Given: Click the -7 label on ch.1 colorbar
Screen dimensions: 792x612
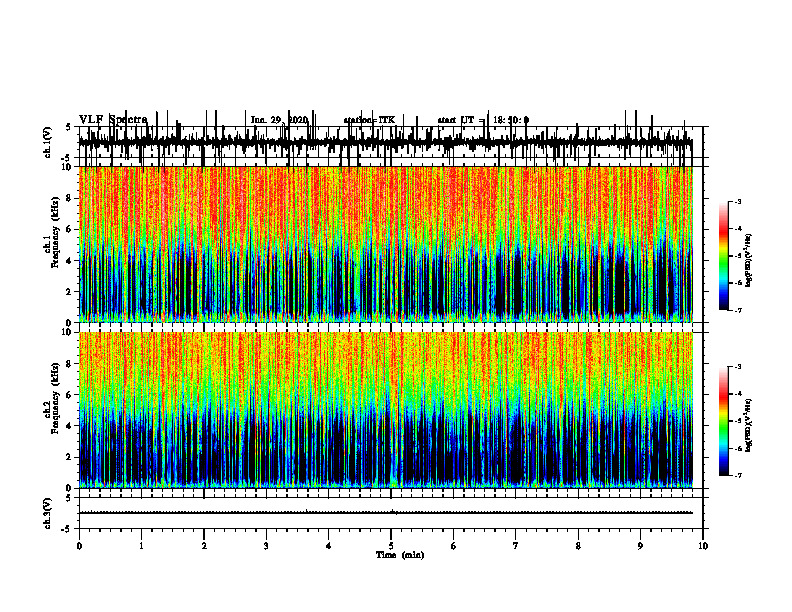Looking at the screenshot, I should point(738,310).
